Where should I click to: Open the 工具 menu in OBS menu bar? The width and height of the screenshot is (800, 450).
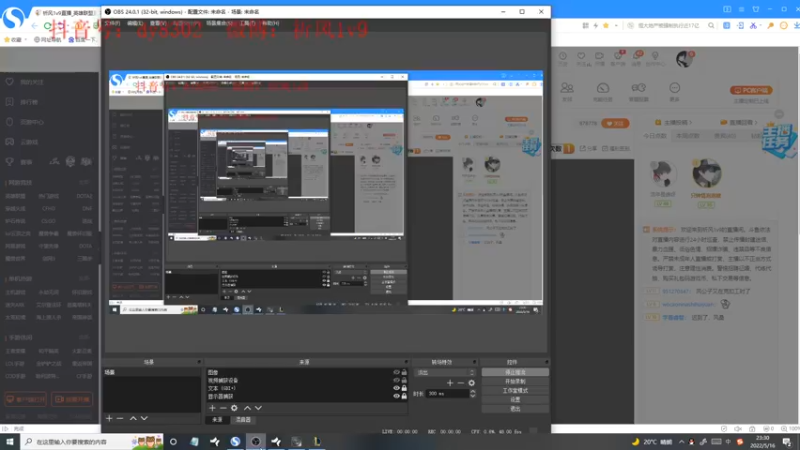[x=247, y=23]
